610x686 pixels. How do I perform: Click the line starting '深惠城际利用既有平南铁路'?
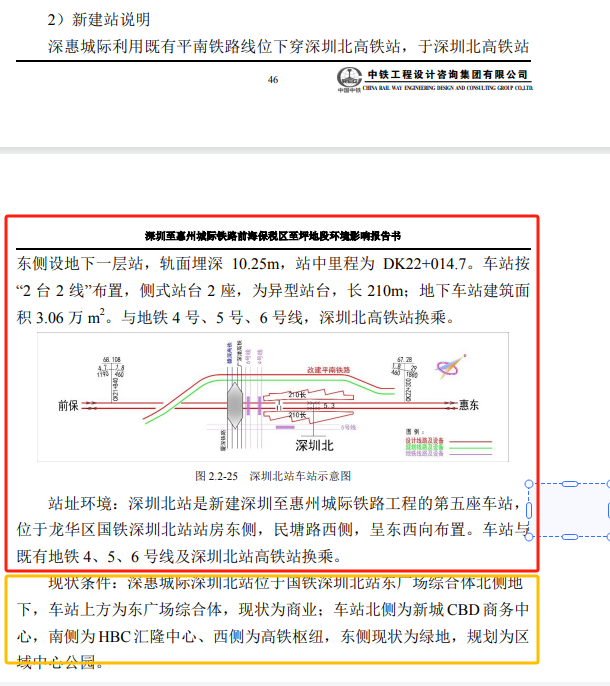288,46
